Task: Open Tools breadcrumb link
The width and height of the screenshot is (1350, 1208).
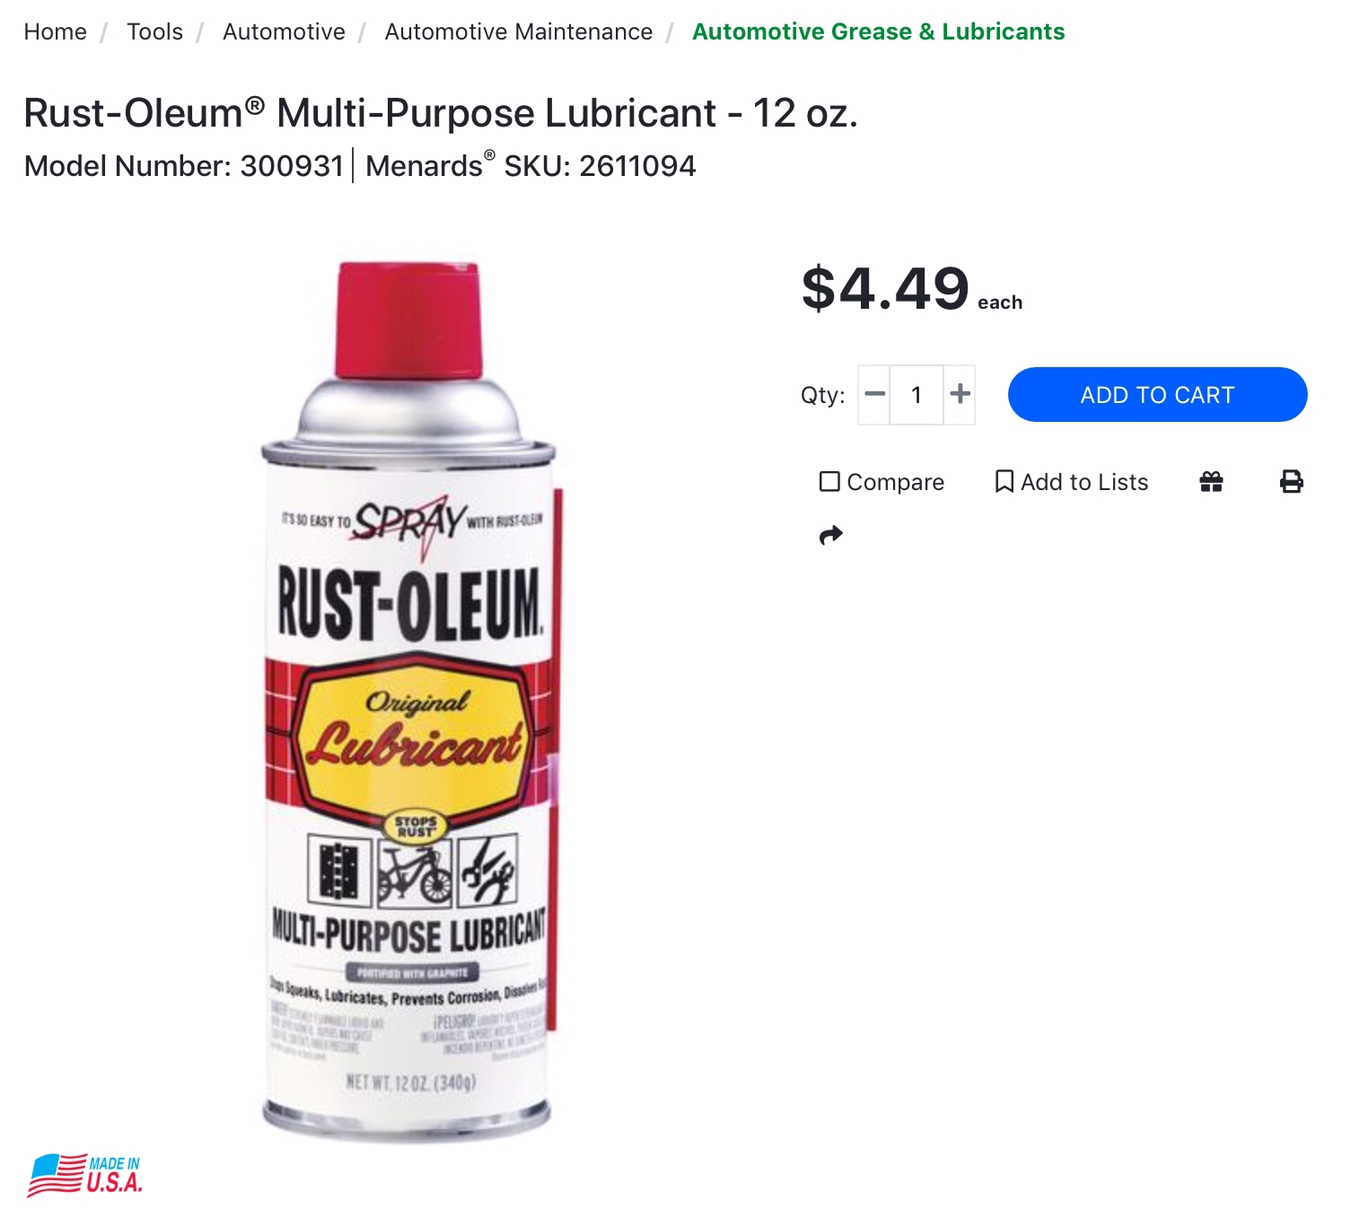Action: 155,32
